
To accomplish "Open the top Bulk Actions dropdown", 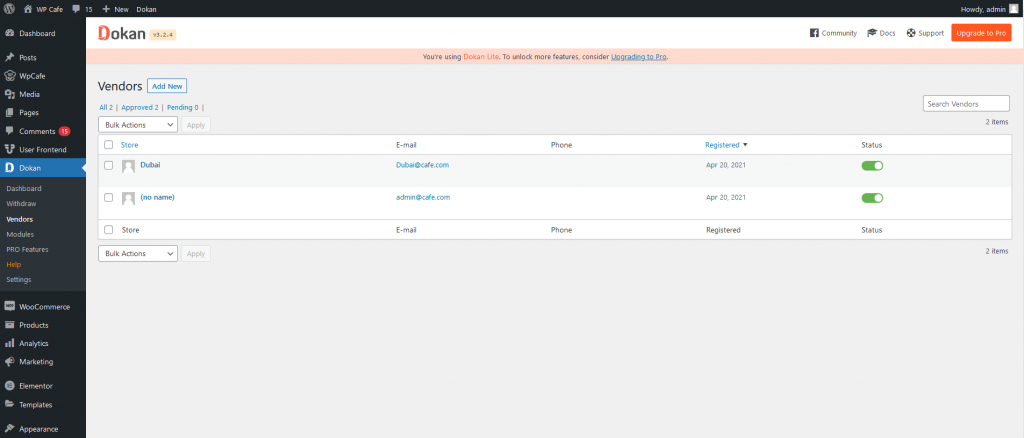I will coord(138,125).
